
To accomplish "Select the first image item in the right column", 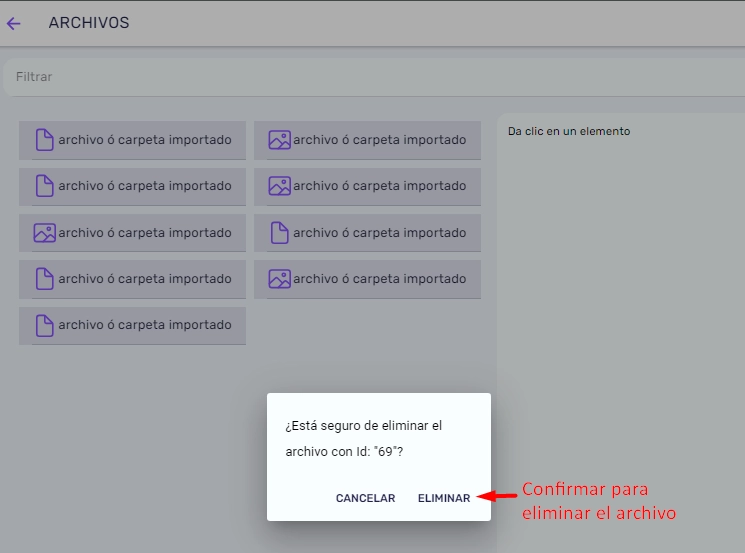I will click(x=367, y=140).
